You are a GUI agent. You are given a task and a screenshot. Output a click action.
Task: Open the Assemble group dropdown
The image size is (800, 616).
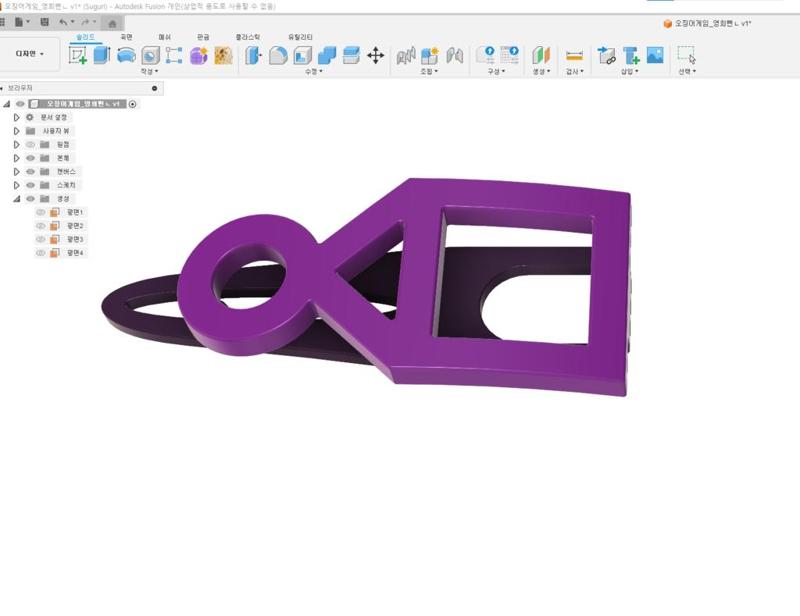[429, 71]
